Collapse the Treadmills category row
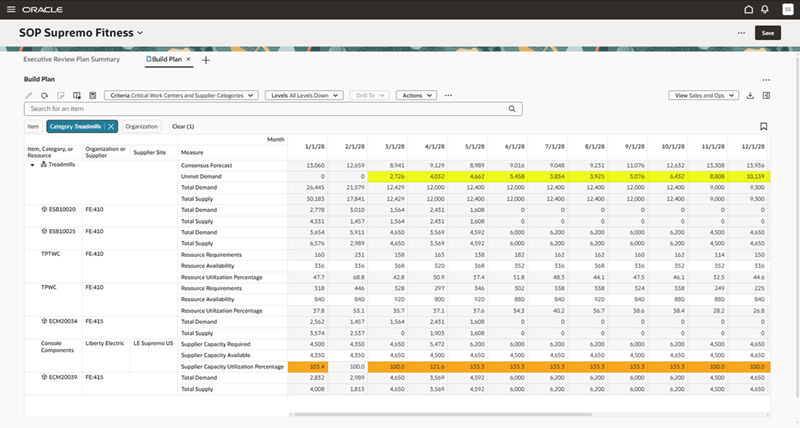This screenshot has width=800, height=428. pos(32,164)
